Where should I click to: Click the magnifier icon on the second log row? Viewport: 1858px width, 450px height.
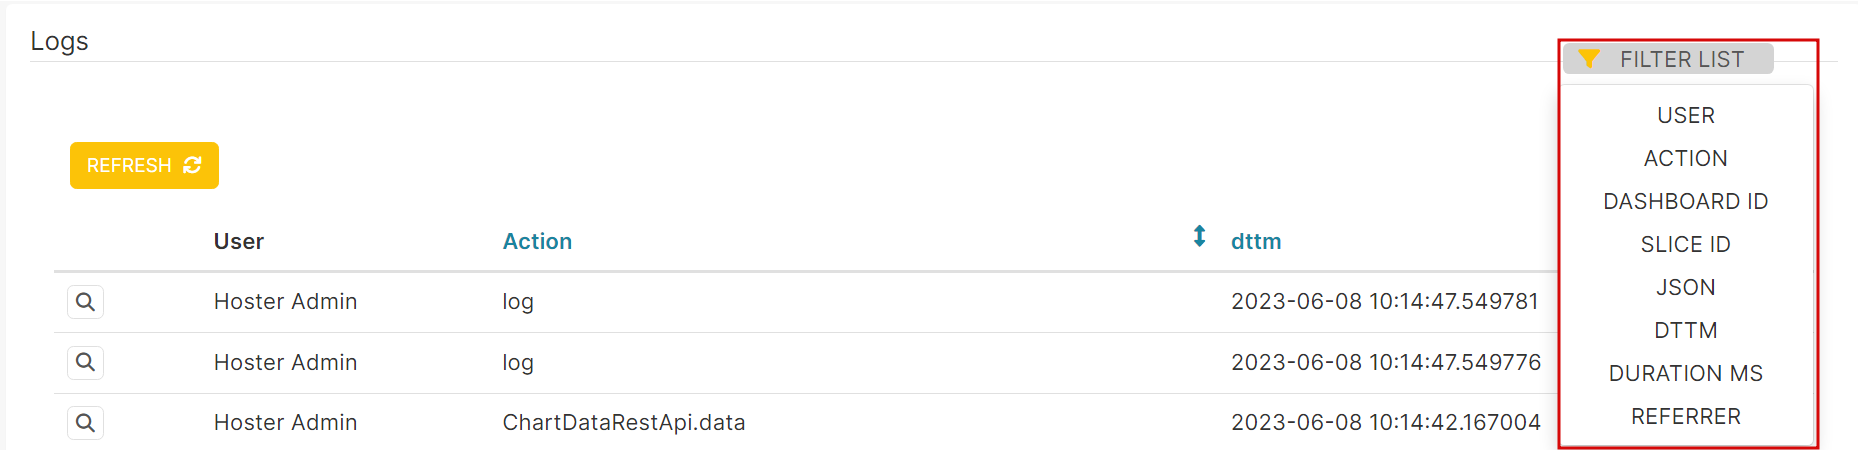pyautogui.click(x=85, y=362)
